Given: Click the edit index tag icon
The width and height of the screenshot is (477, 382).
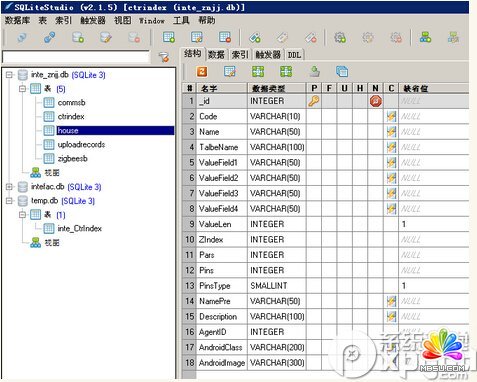Looking at the screenshot, I should [x=283, y=37].
